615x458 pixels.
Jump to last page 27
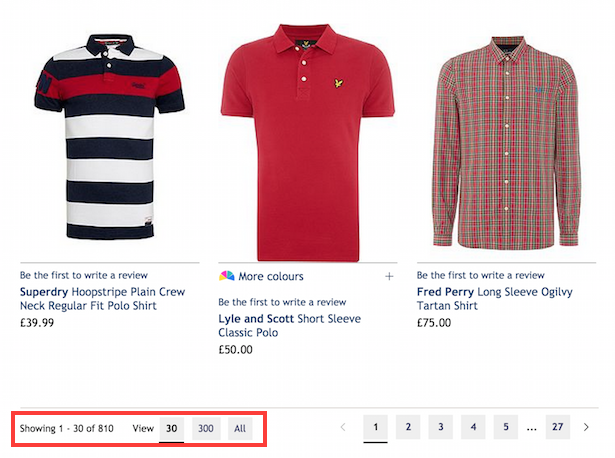(557, 428)
